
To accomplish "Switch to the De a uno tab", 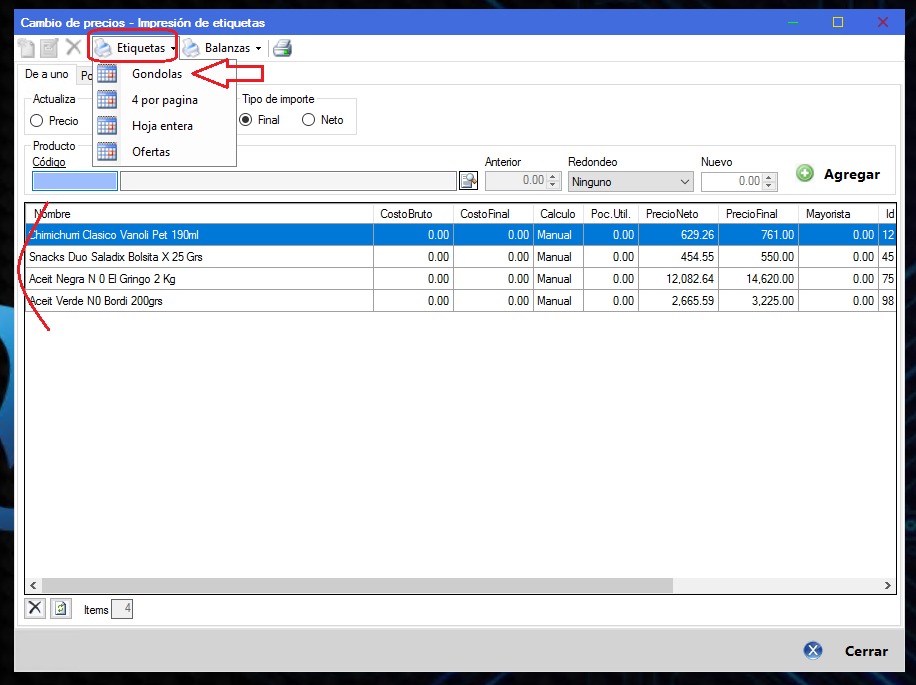I will point(47,75).
